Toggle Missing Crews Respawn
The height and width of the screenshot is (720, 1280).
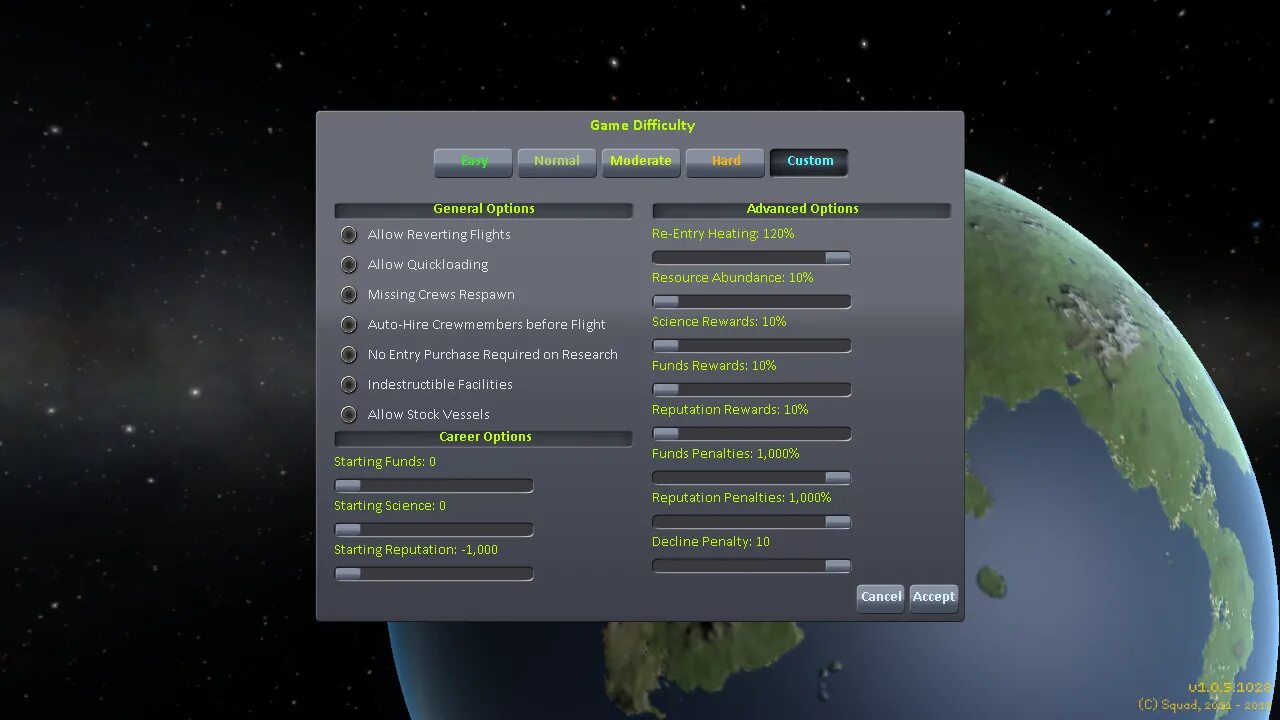348,295
